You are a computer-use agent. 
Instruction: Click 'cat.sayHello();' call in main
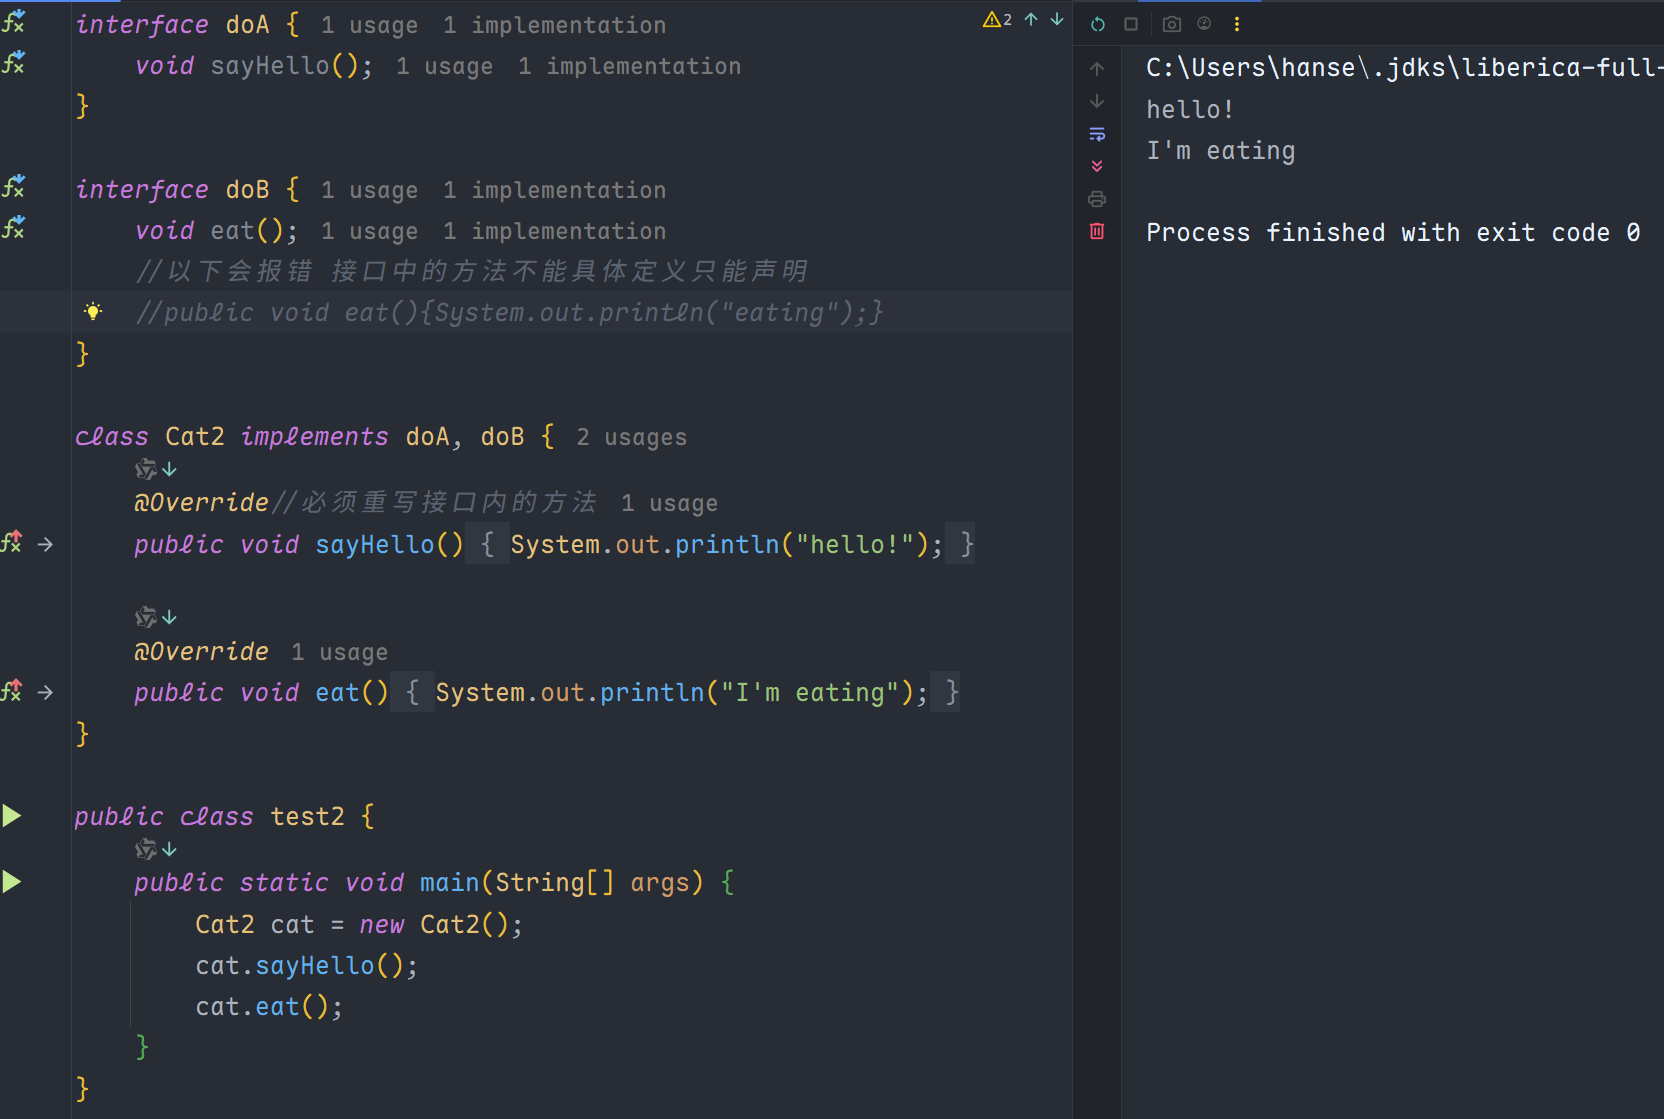coord(306,966)
